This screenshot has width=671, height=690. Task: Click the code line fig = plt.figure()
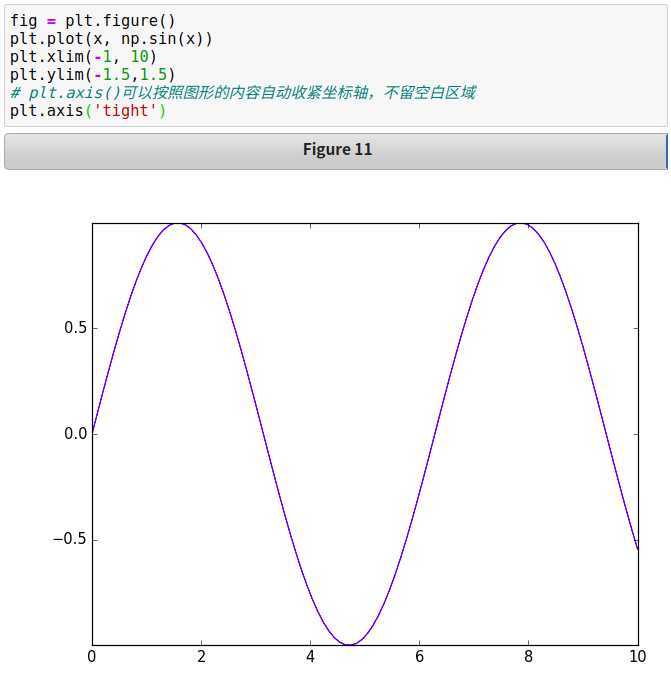pyautogui.click(x=92, y=21)
